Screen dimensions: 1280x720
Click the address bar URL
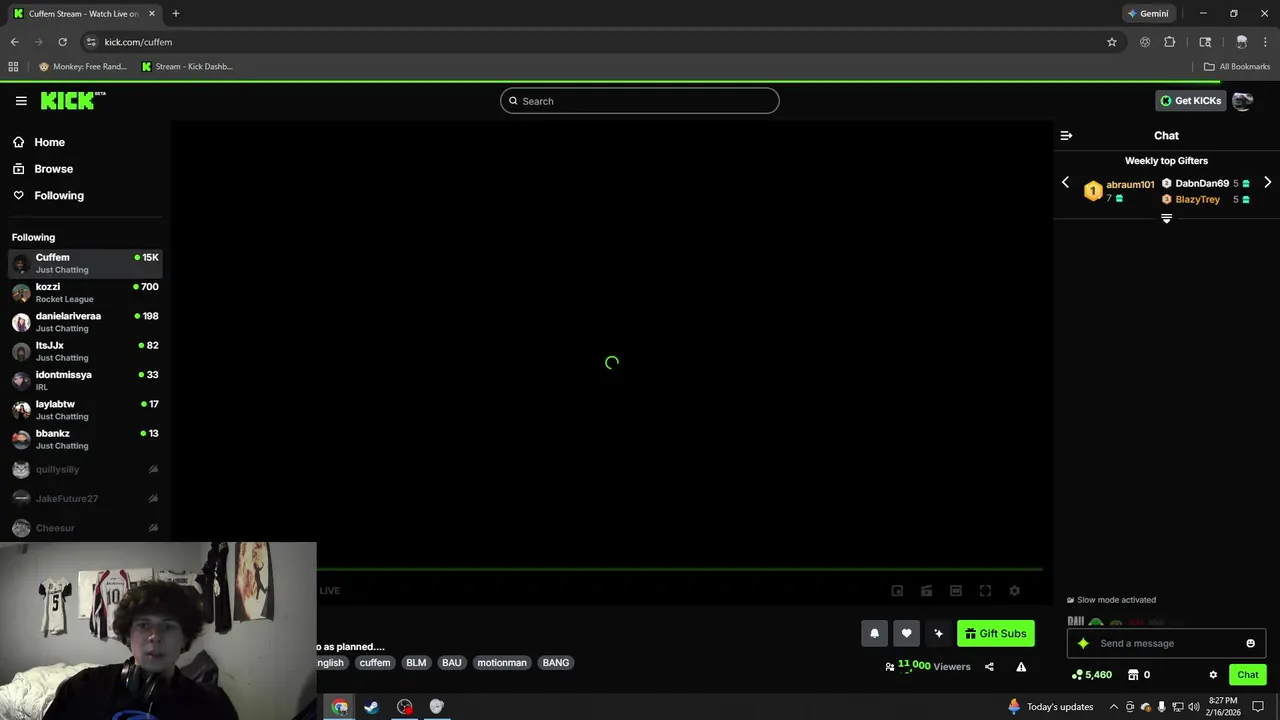pyautogui.click(x=138, y=42)
